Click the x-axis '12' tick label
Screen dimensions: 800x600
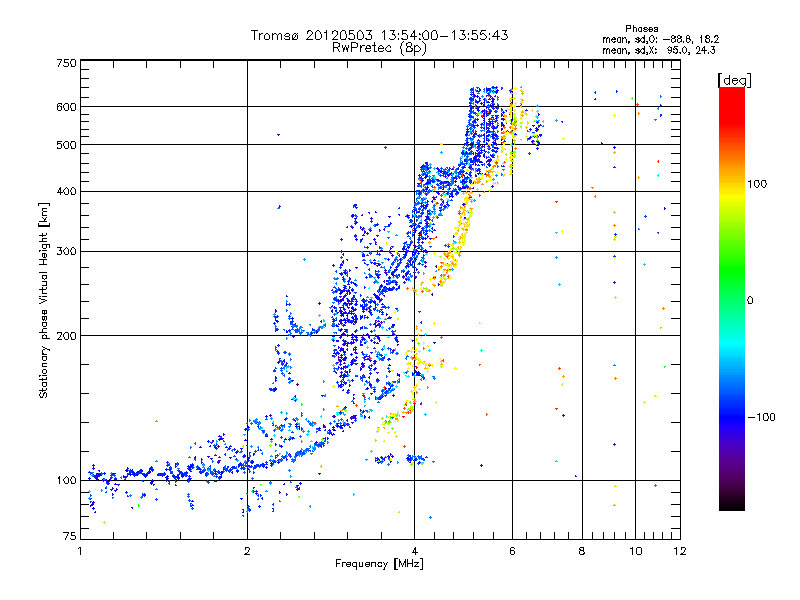(x=680, y=551)
